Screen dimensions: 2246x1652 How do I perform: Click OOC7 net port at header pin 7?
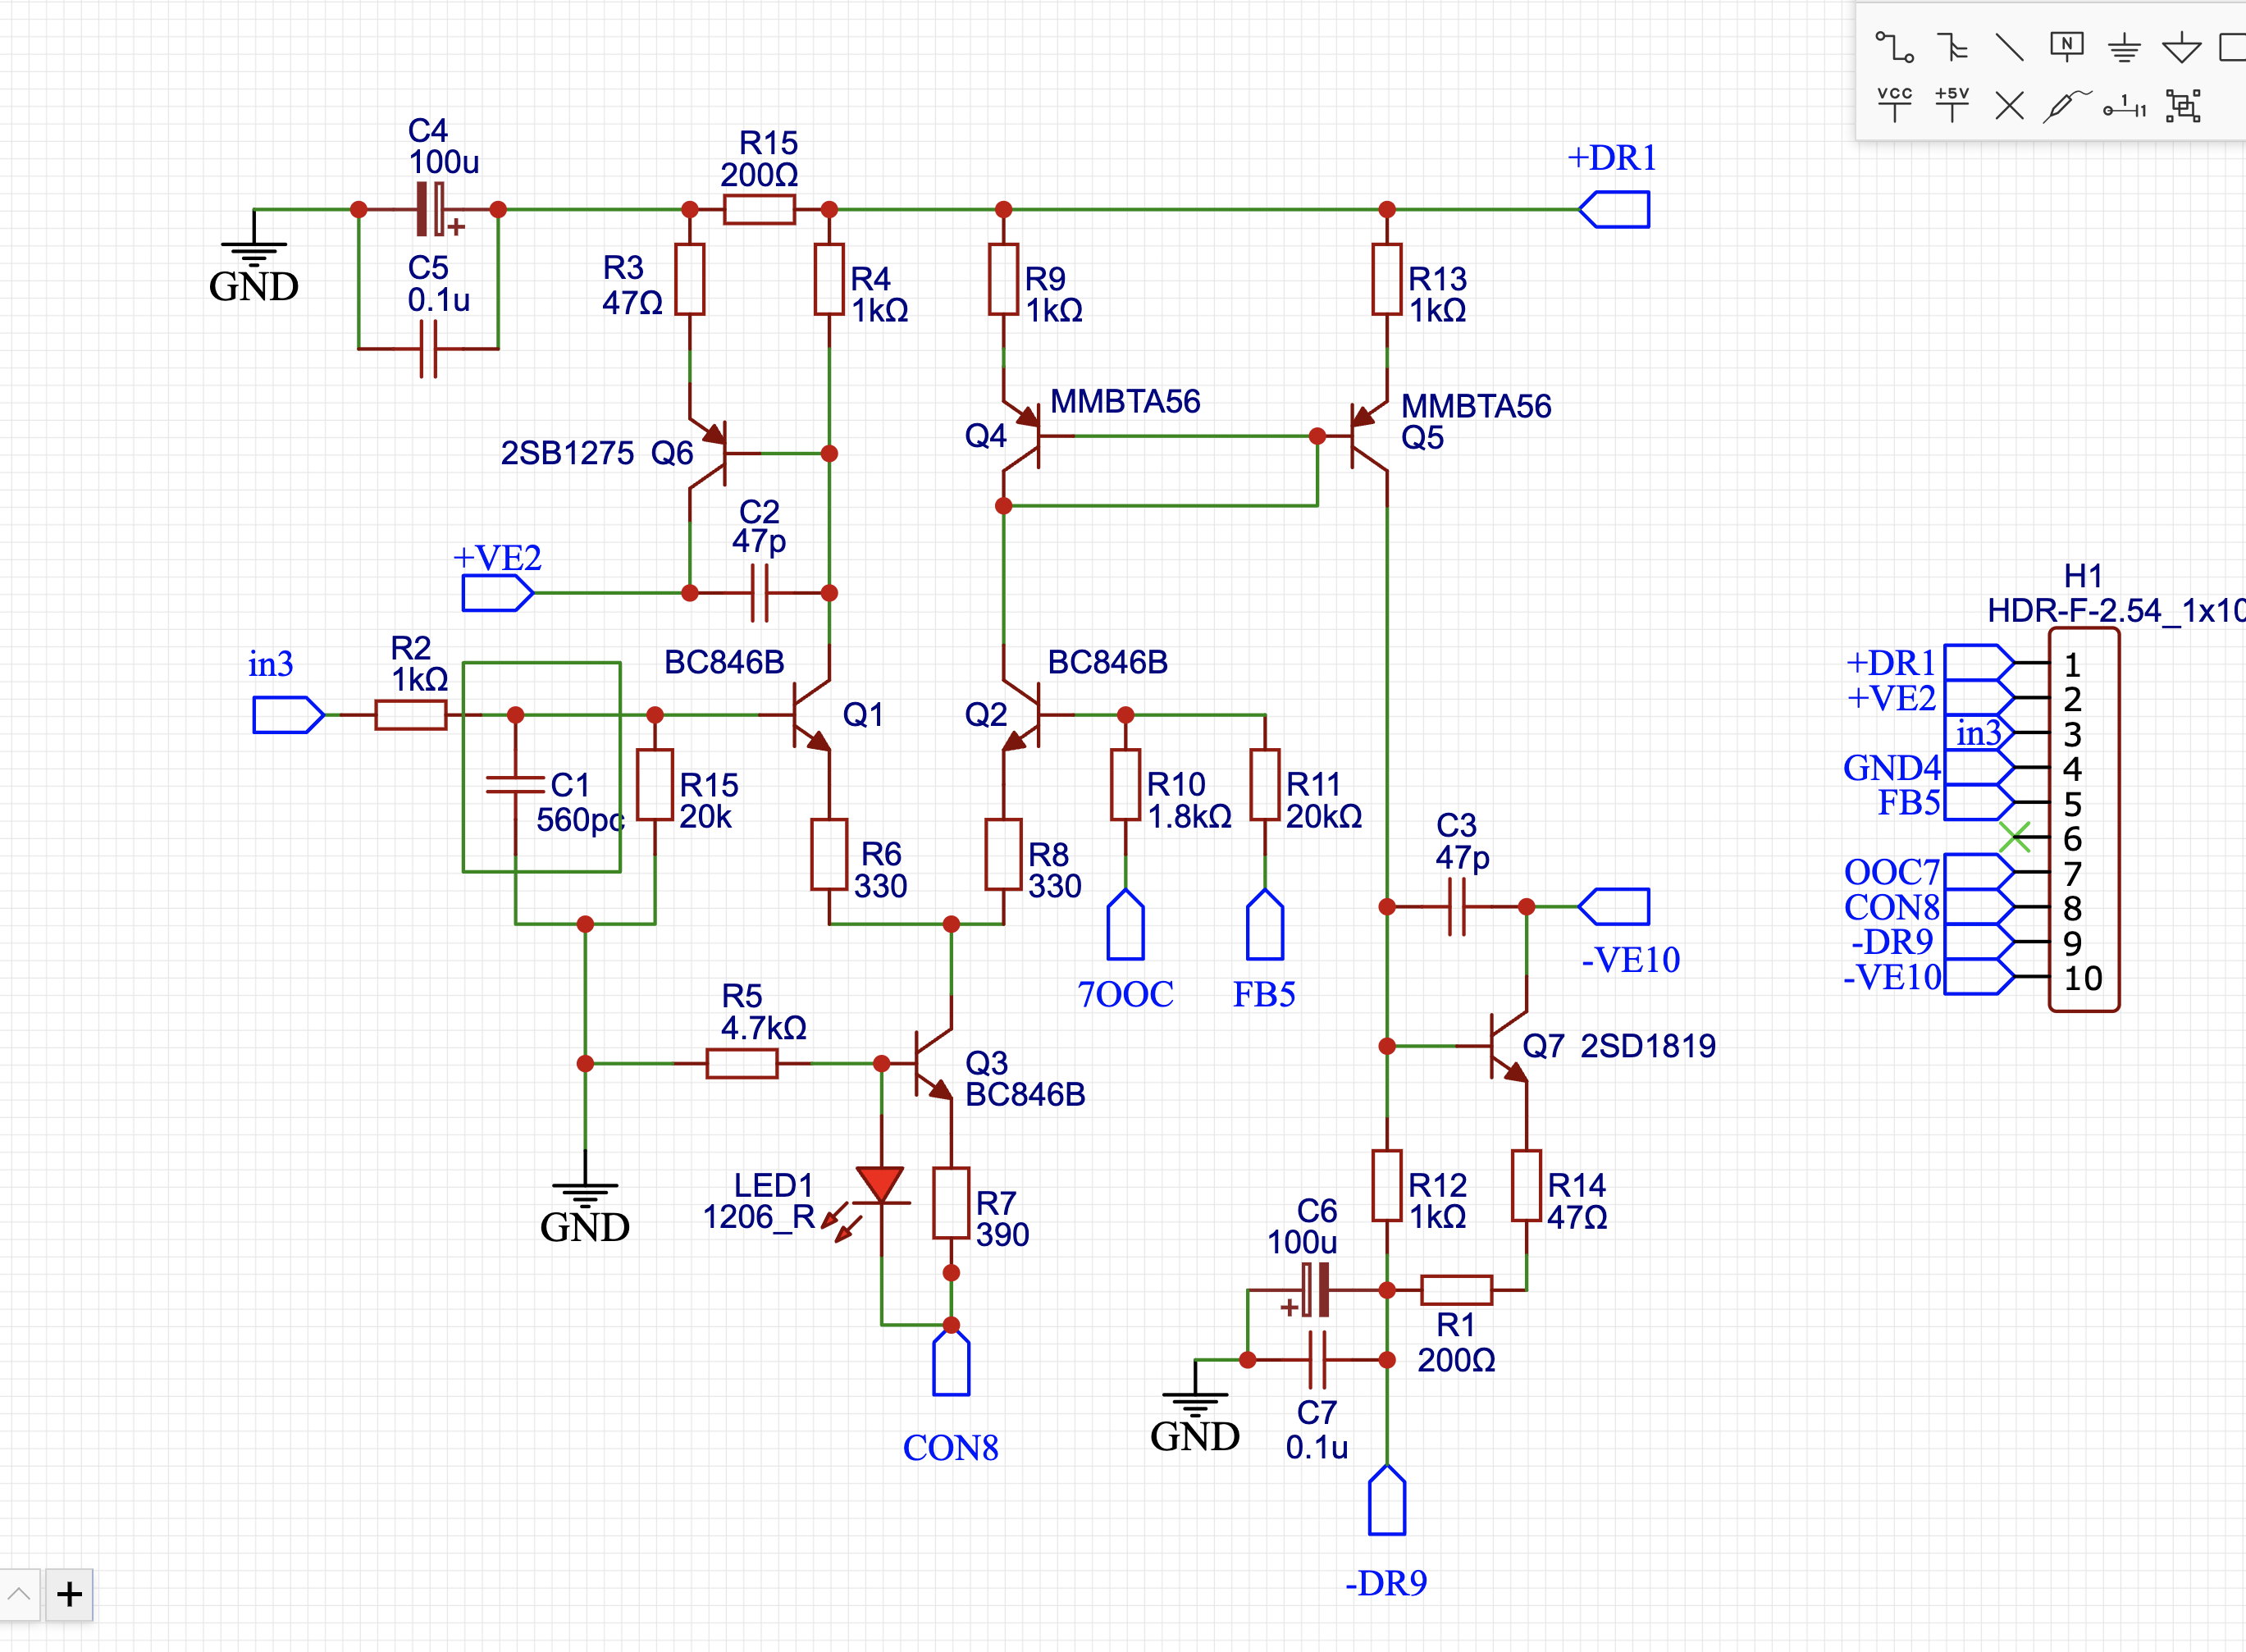coord(1980,872)
